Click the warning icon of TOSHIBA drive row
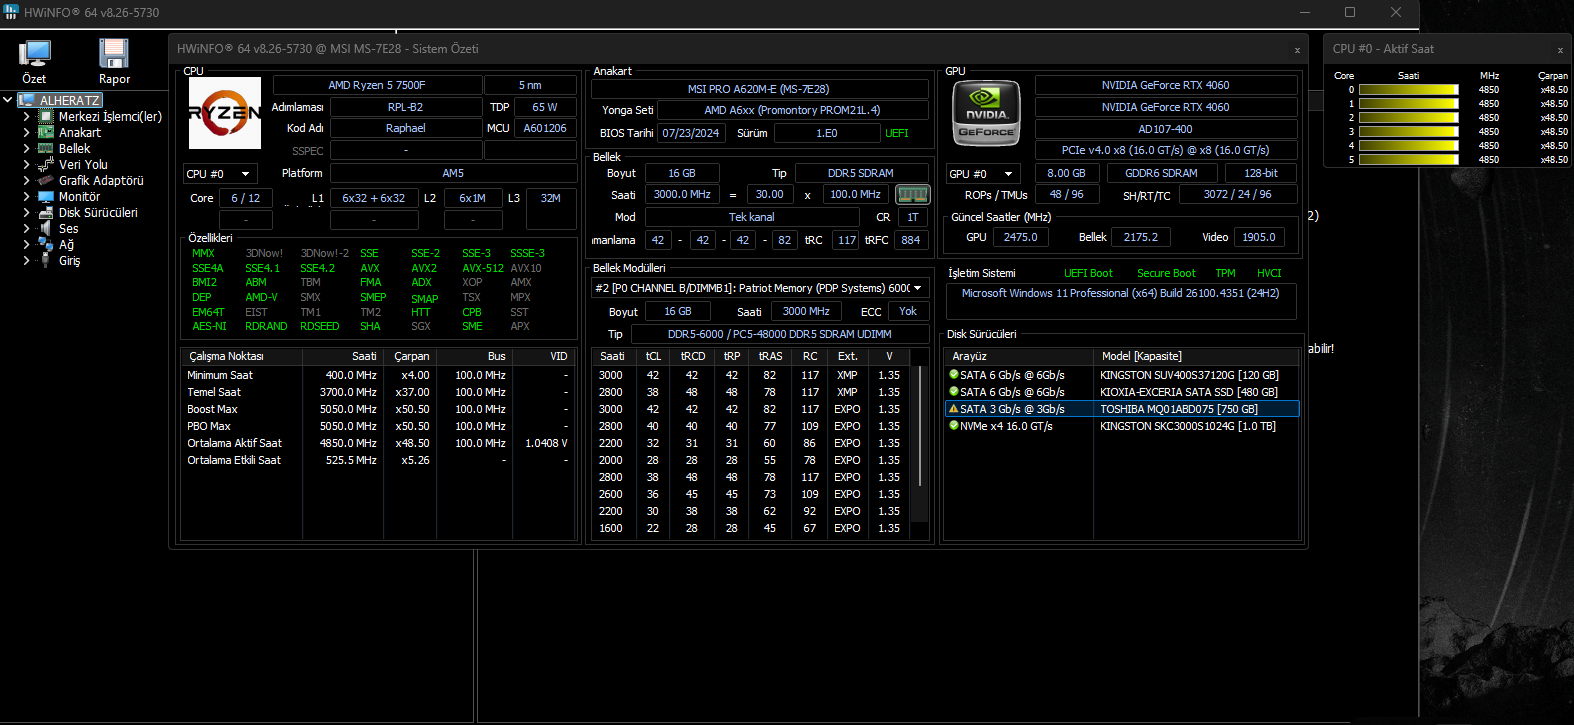This screenshot has height=725, width=1574. click(x=954, y=409)
